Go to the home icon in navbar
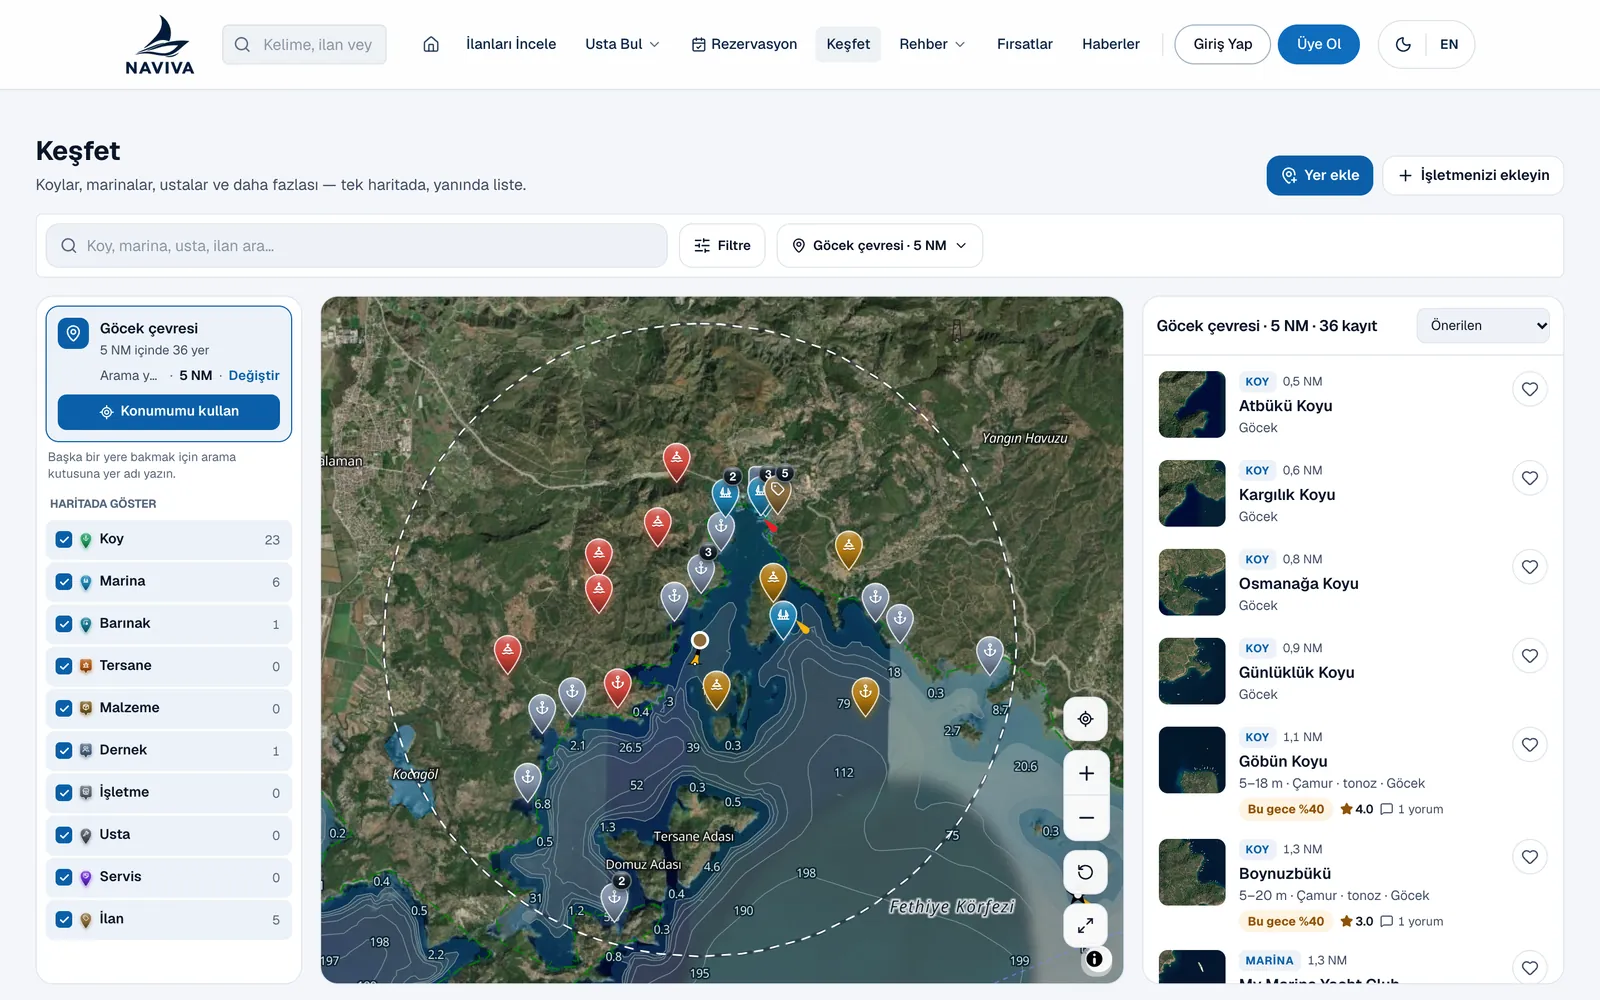Screen dimensions: 1600x1000 click(x=431, y=44)
